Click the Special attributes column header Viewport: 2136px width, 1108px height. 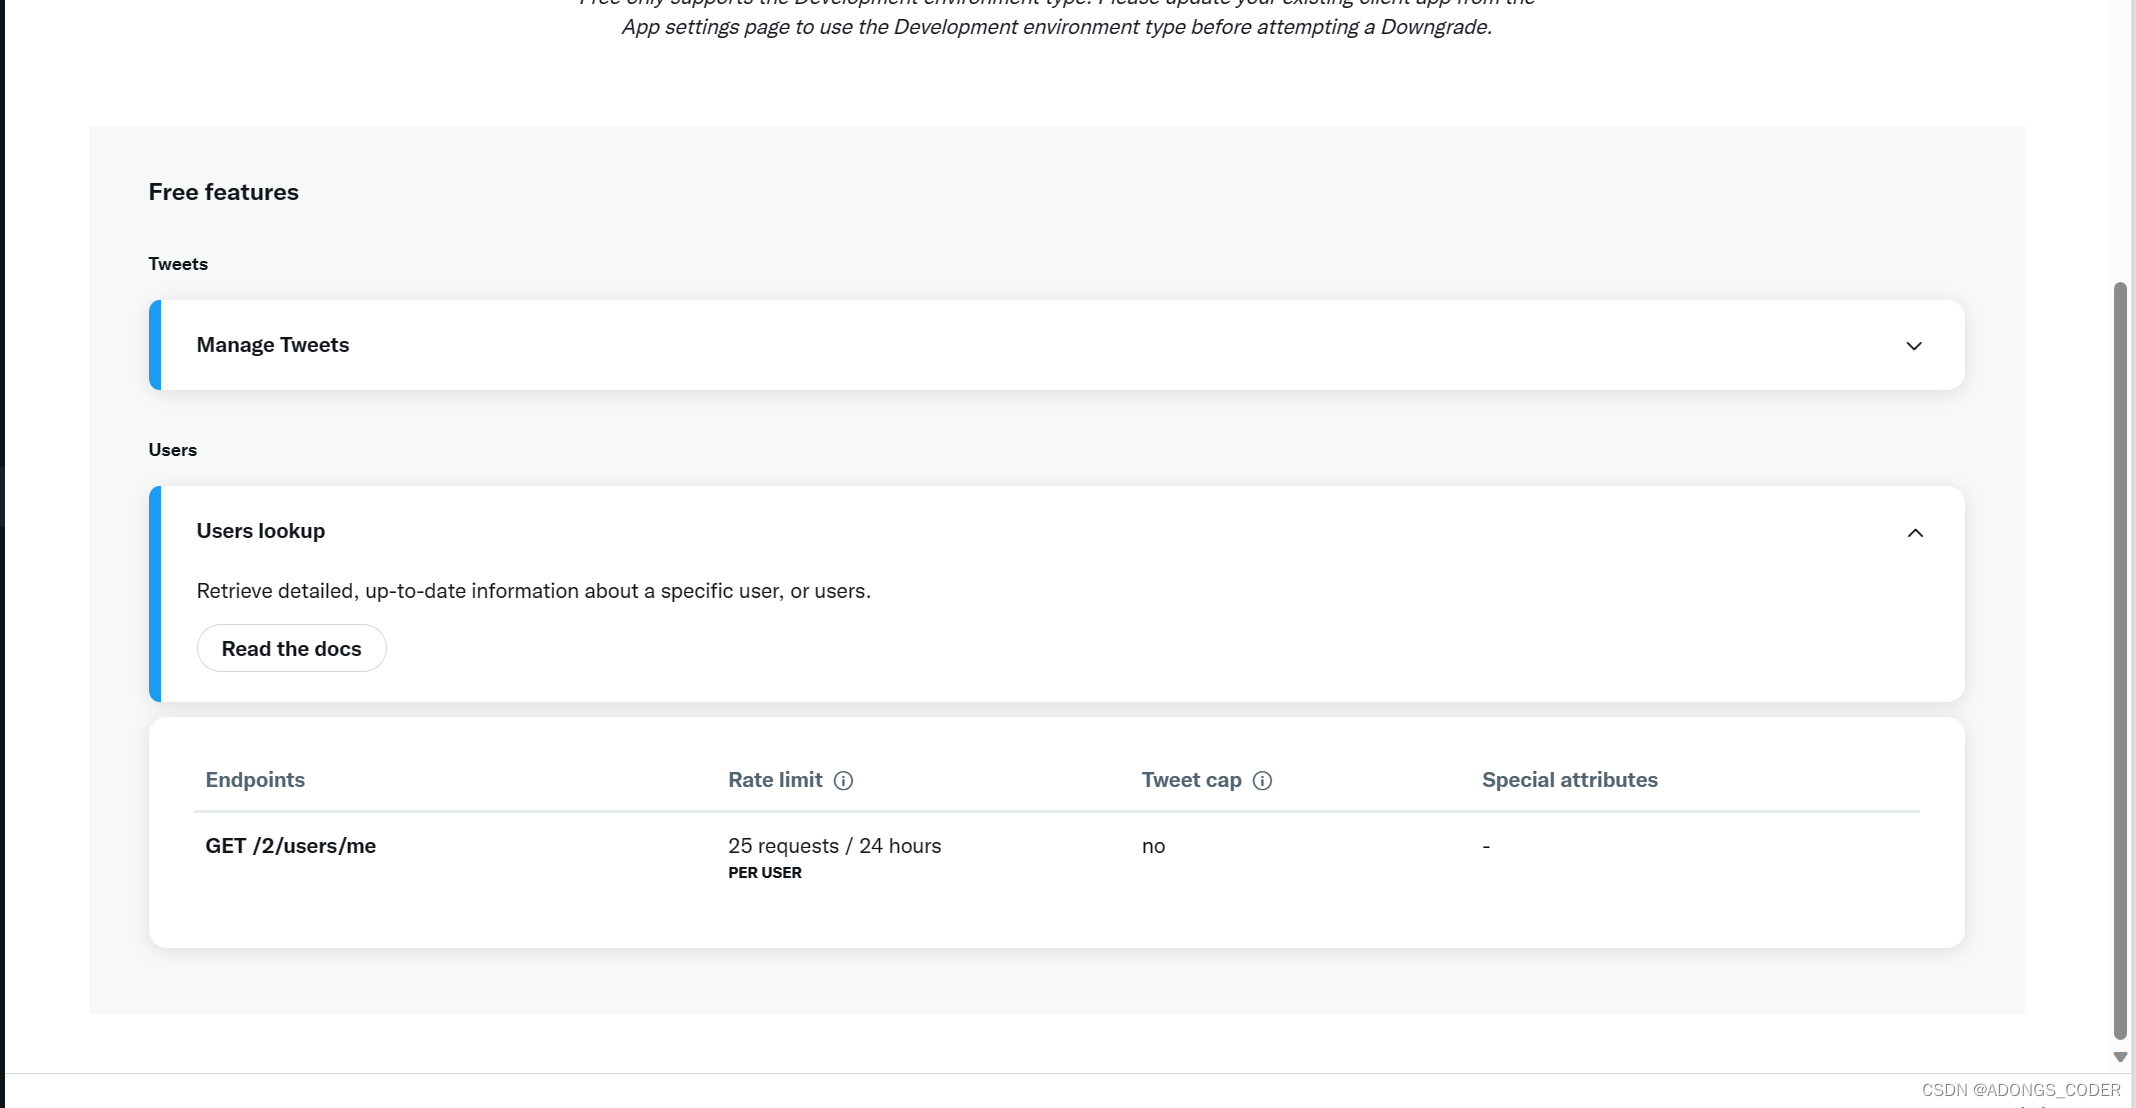click(x=1569, y=780)
